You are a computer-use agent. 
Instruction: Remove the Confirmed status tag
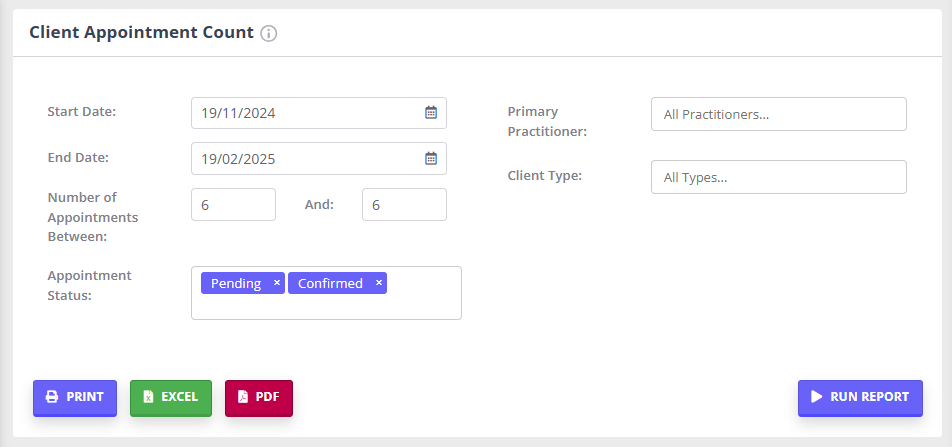pyautogui.click(x=379, y=283)
